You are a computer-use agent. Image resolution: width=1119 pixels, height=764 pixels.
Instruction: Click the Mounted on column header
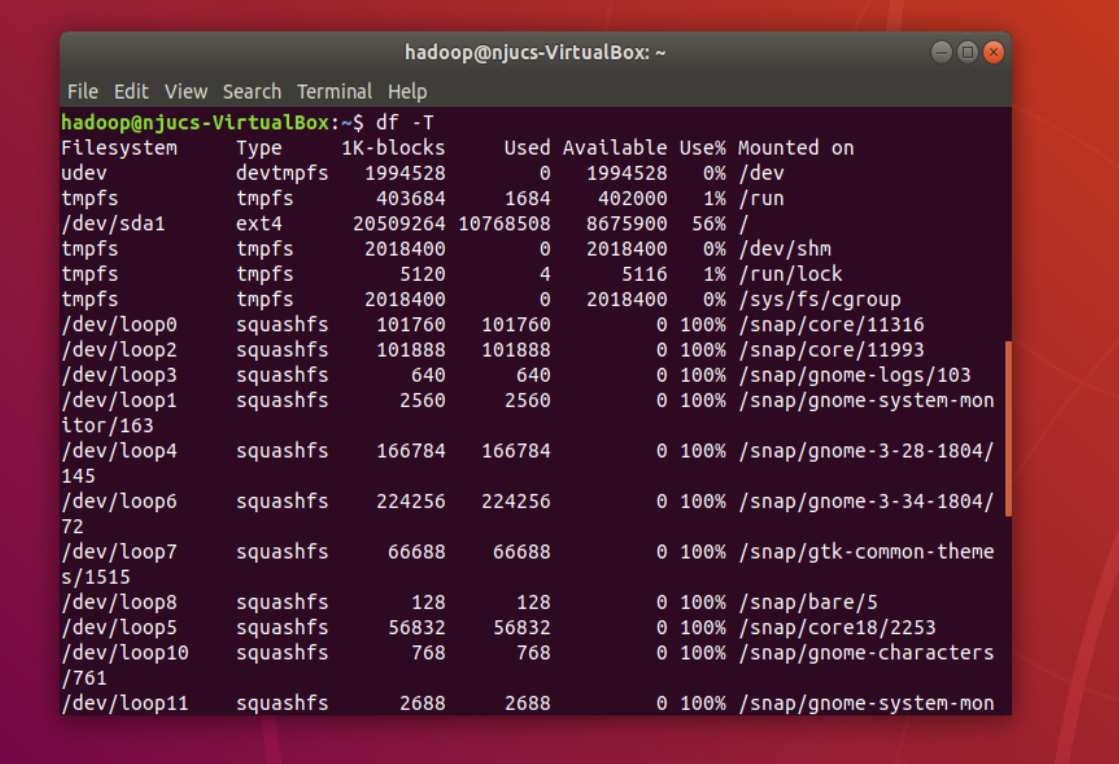point(796,148)
